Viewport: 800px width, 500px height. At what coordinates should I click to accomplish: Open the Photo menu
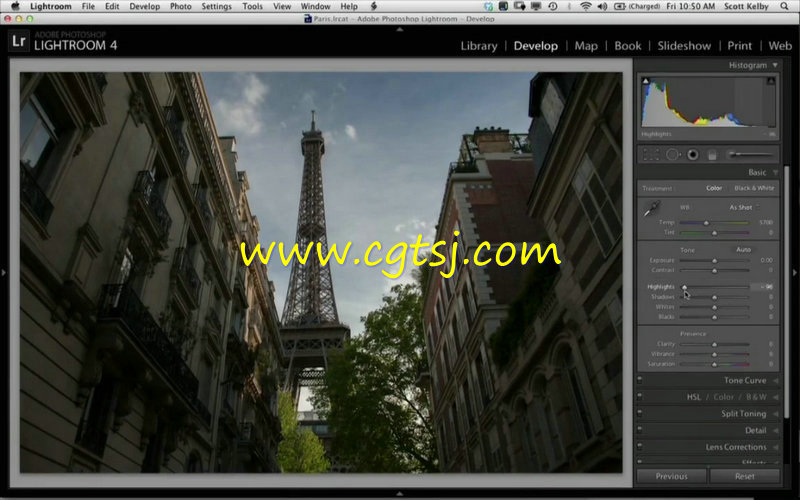[x=181, y=6]
